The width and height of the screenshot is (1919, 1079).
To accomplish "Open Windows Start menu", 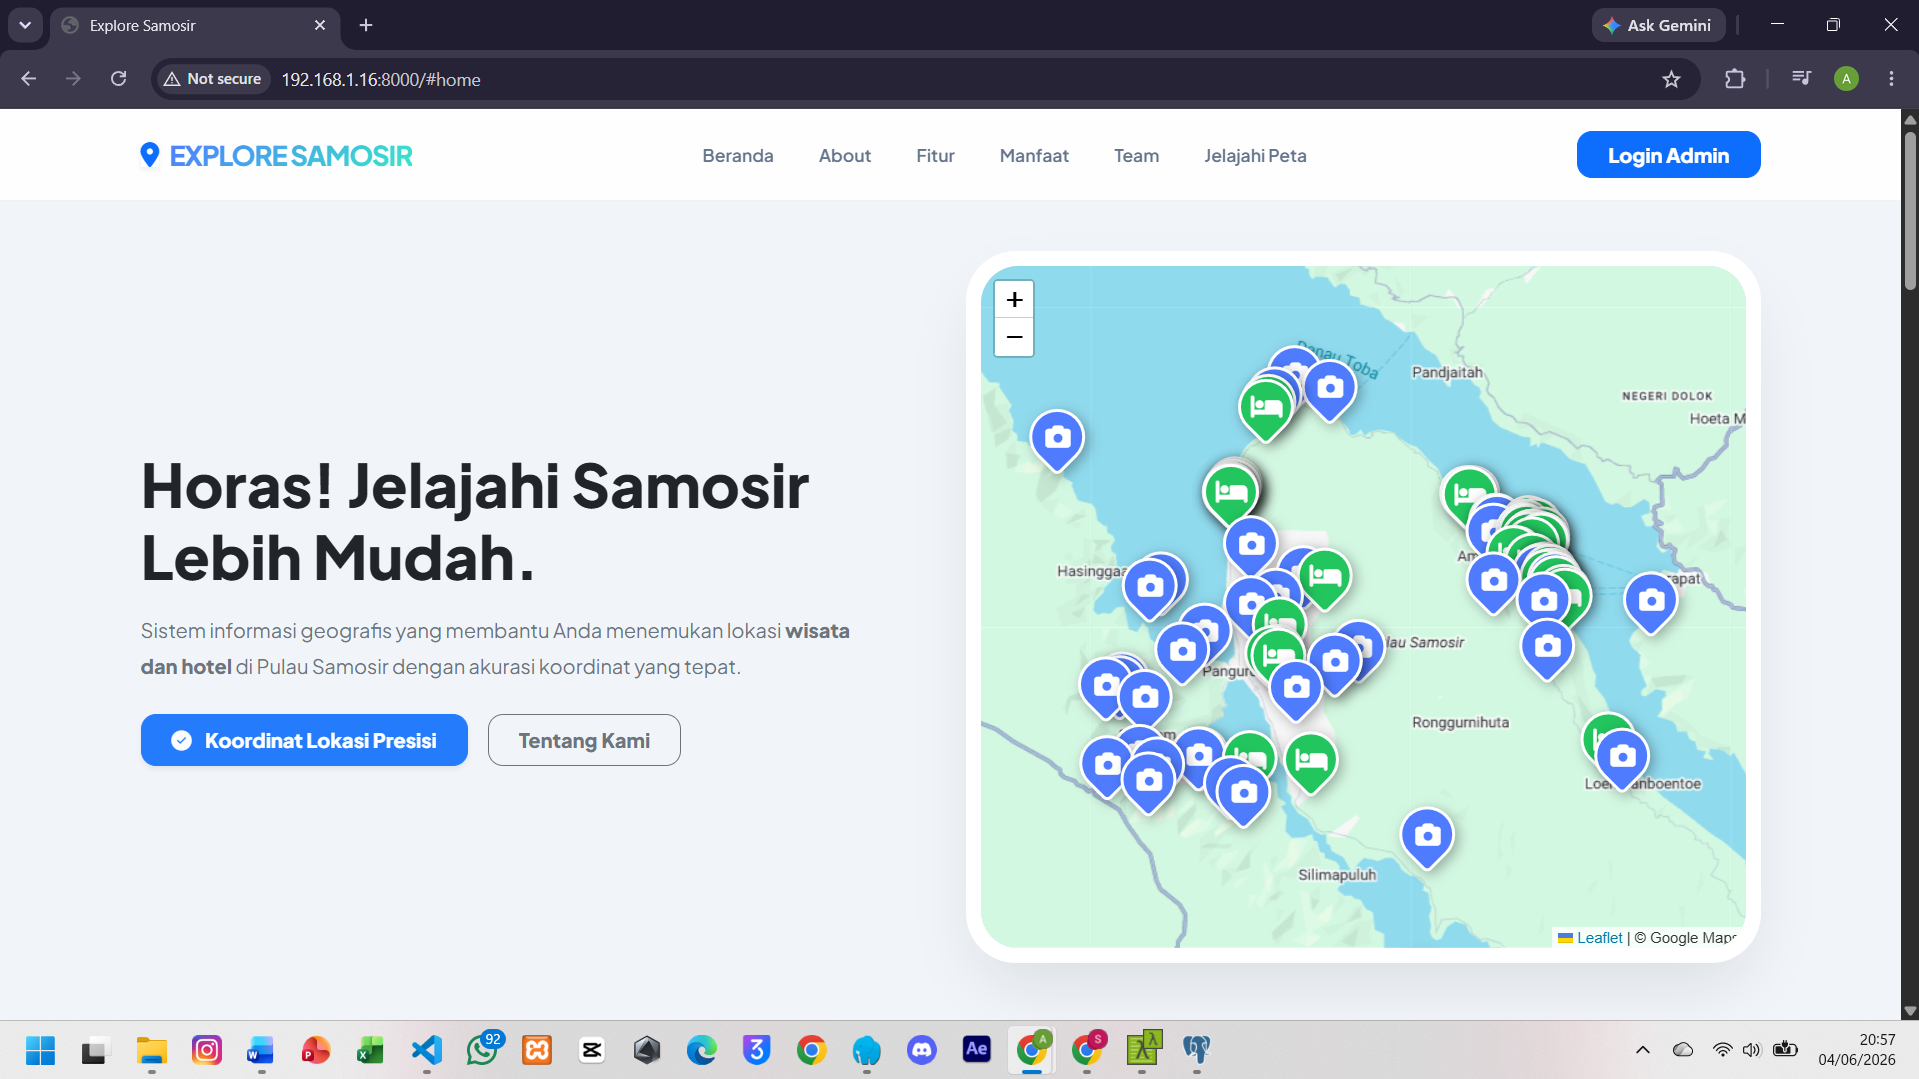I will pos(40,1050).
